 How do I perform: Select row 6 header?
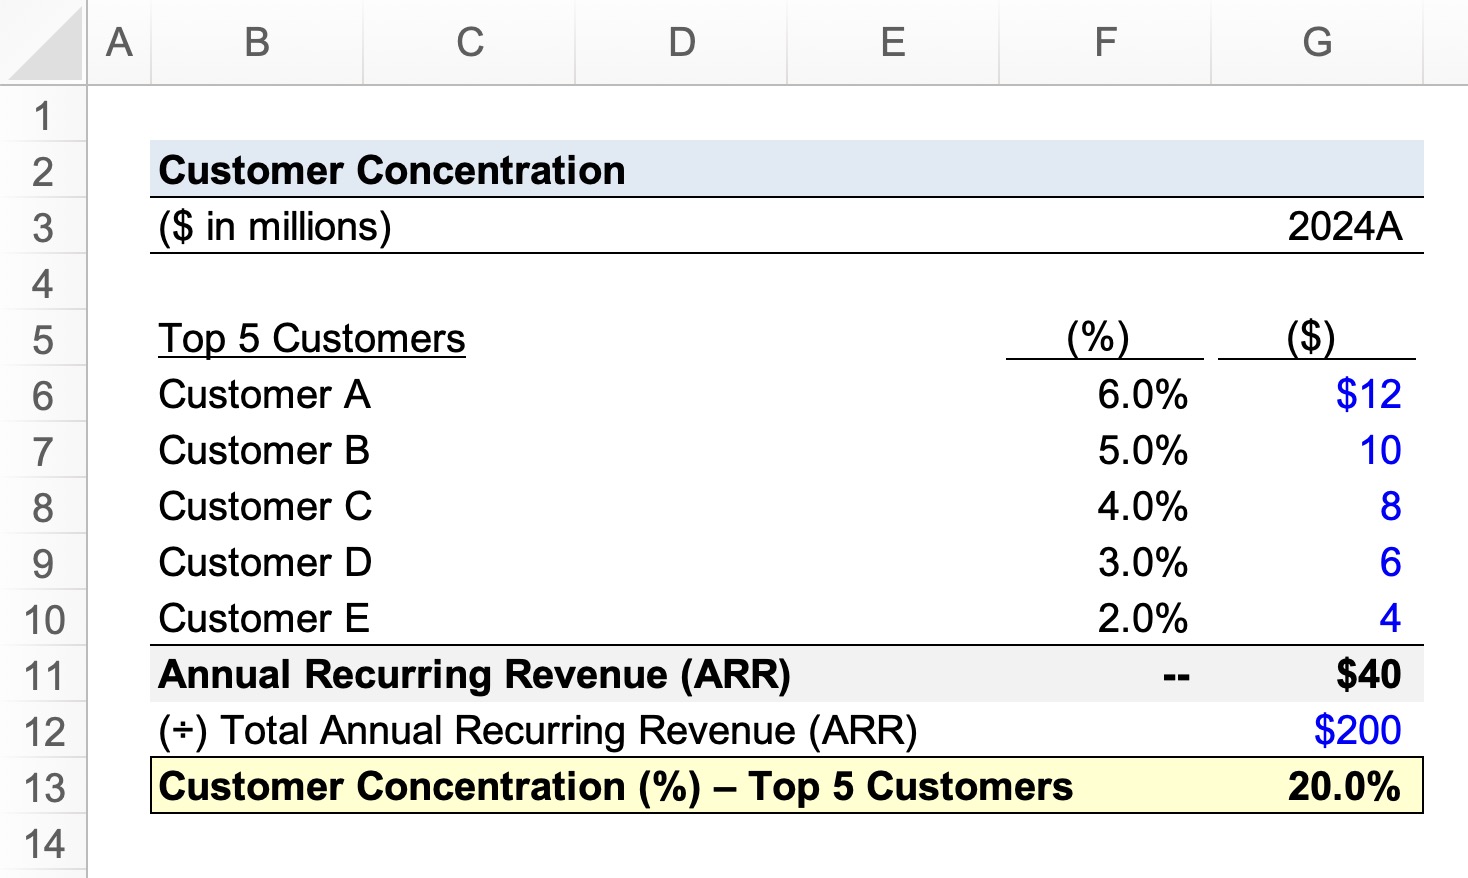pyautogui.click(x=43, y=396)
